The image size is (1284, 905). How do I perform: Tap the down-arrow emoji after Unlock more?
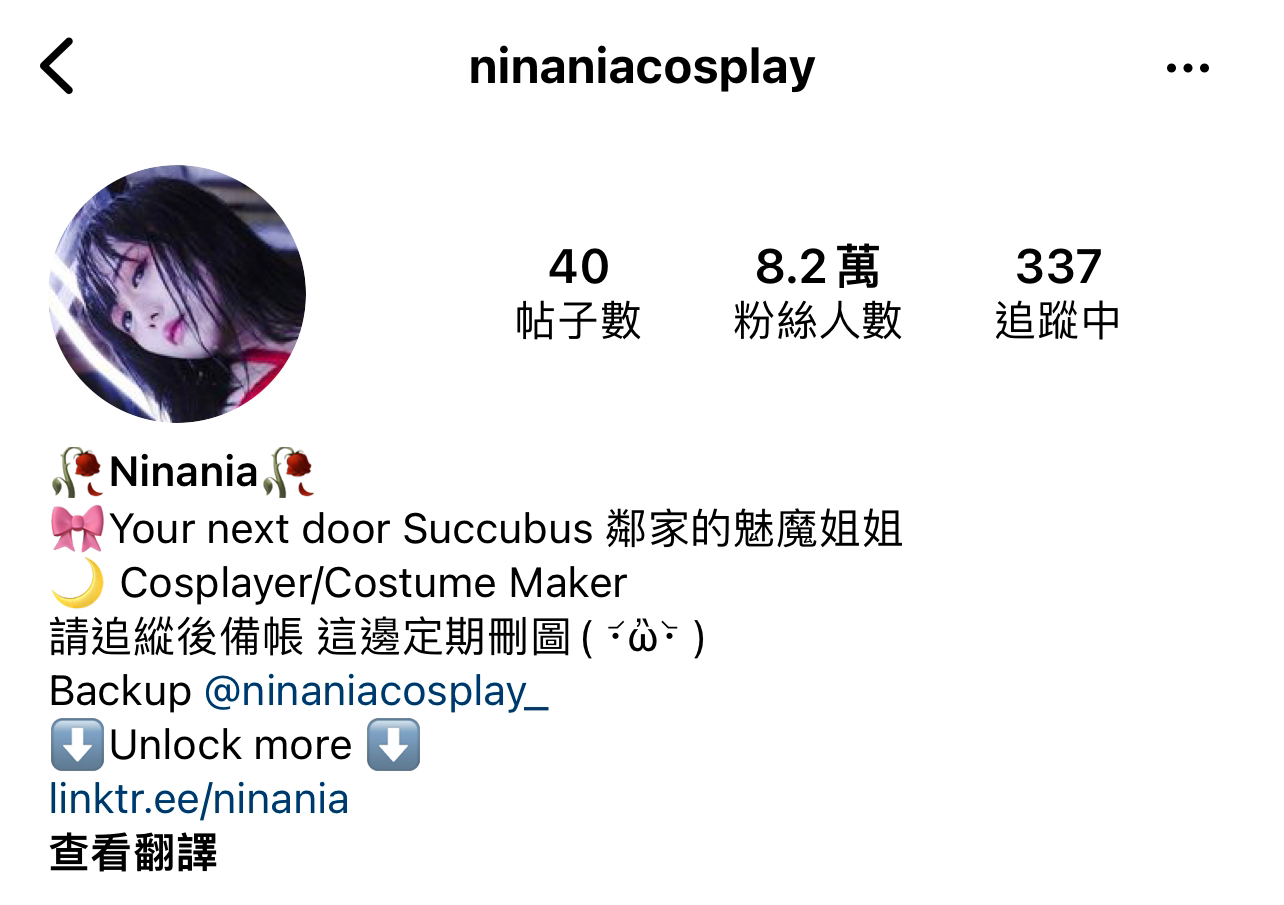pos(393,745)
